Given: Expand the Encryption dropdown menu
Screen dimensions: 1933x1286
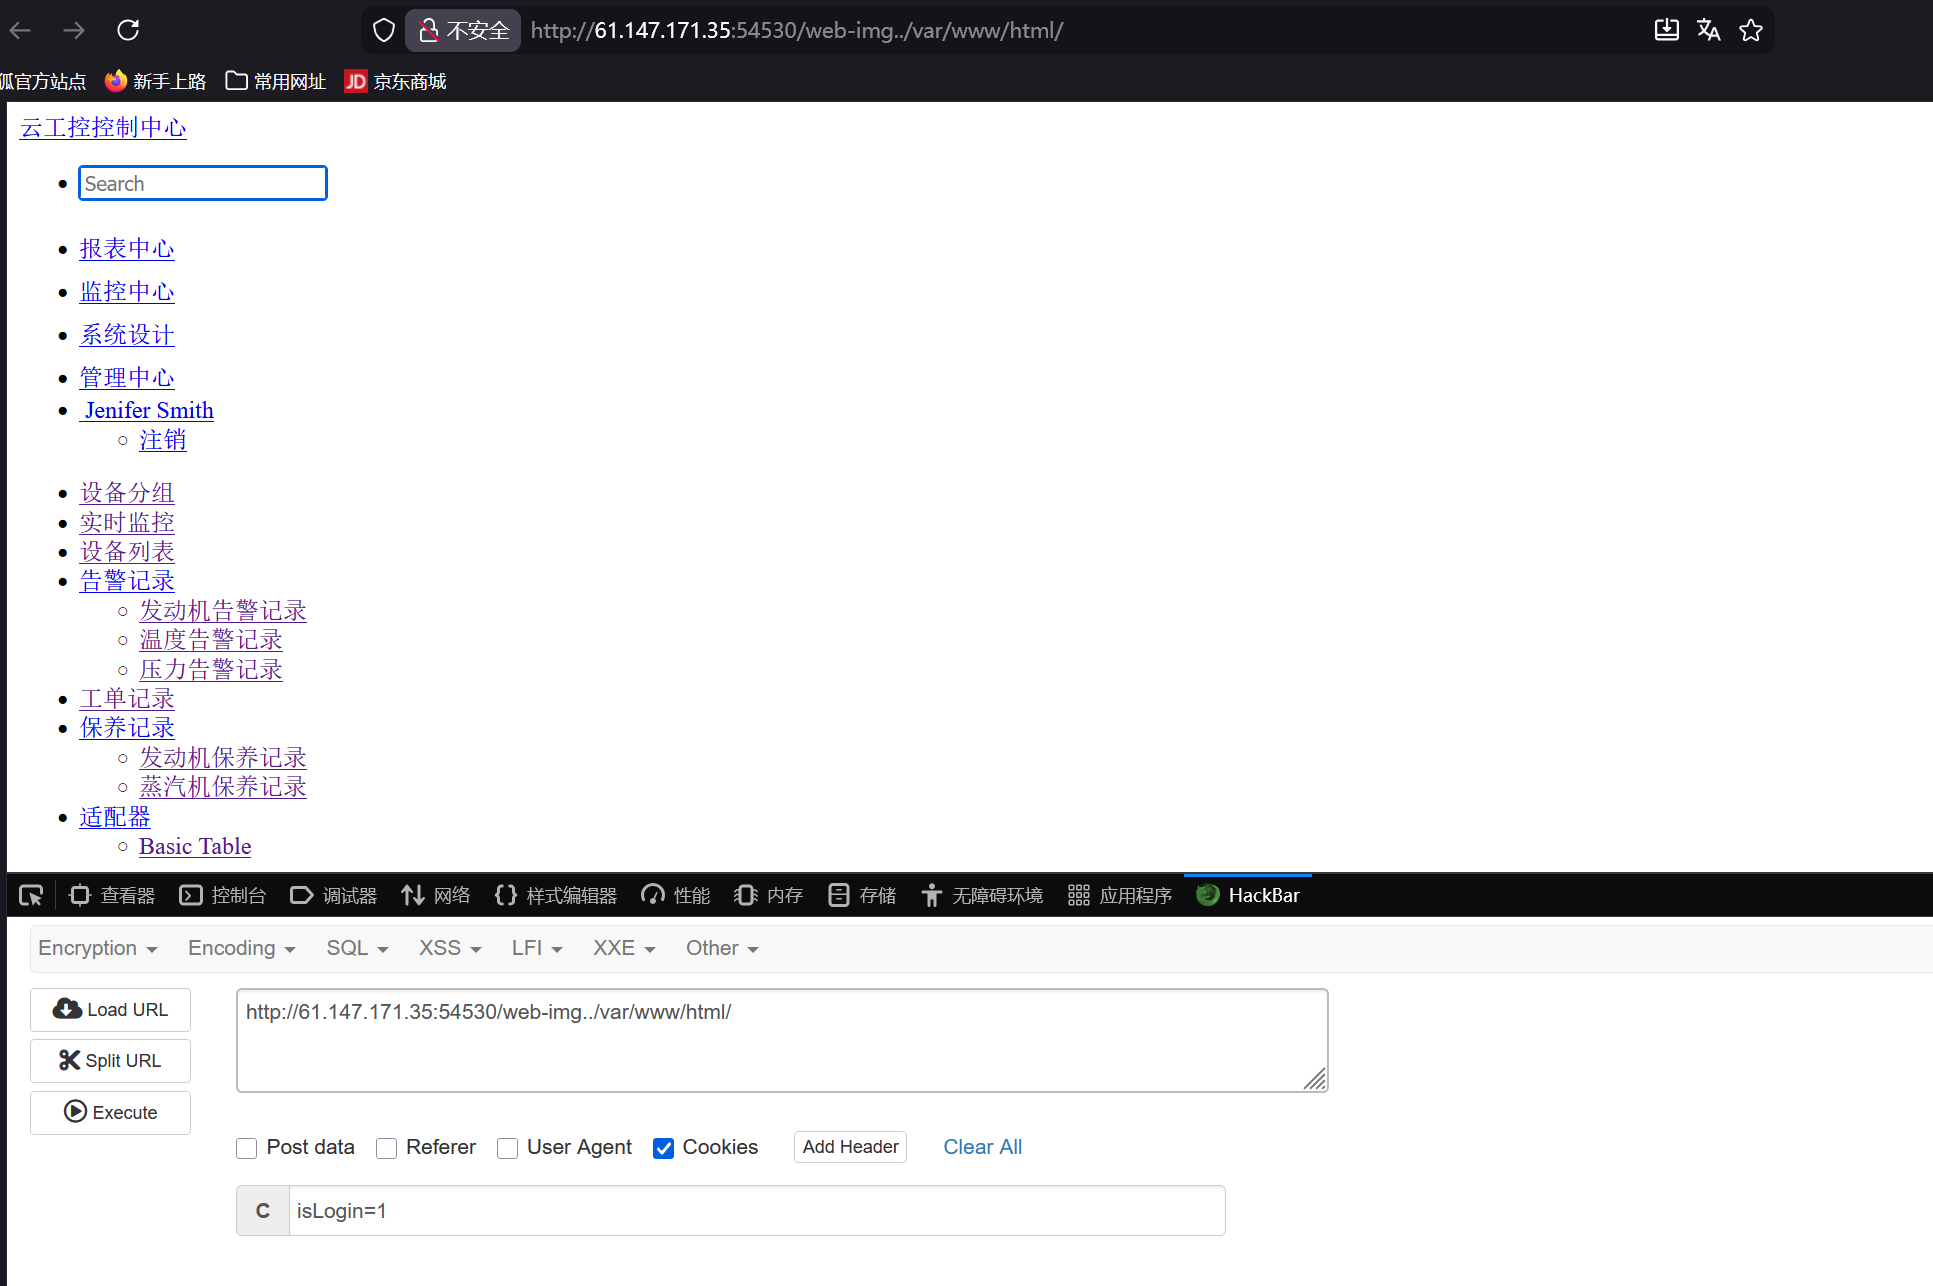Looking at the screenshot, I should coord(97,948).
